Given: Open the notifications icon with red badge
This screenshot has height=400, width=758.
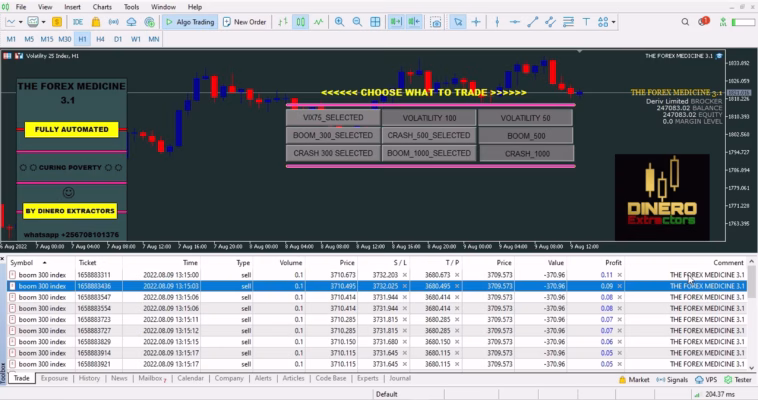Looking at the screenshot, I should coord(703,21).
